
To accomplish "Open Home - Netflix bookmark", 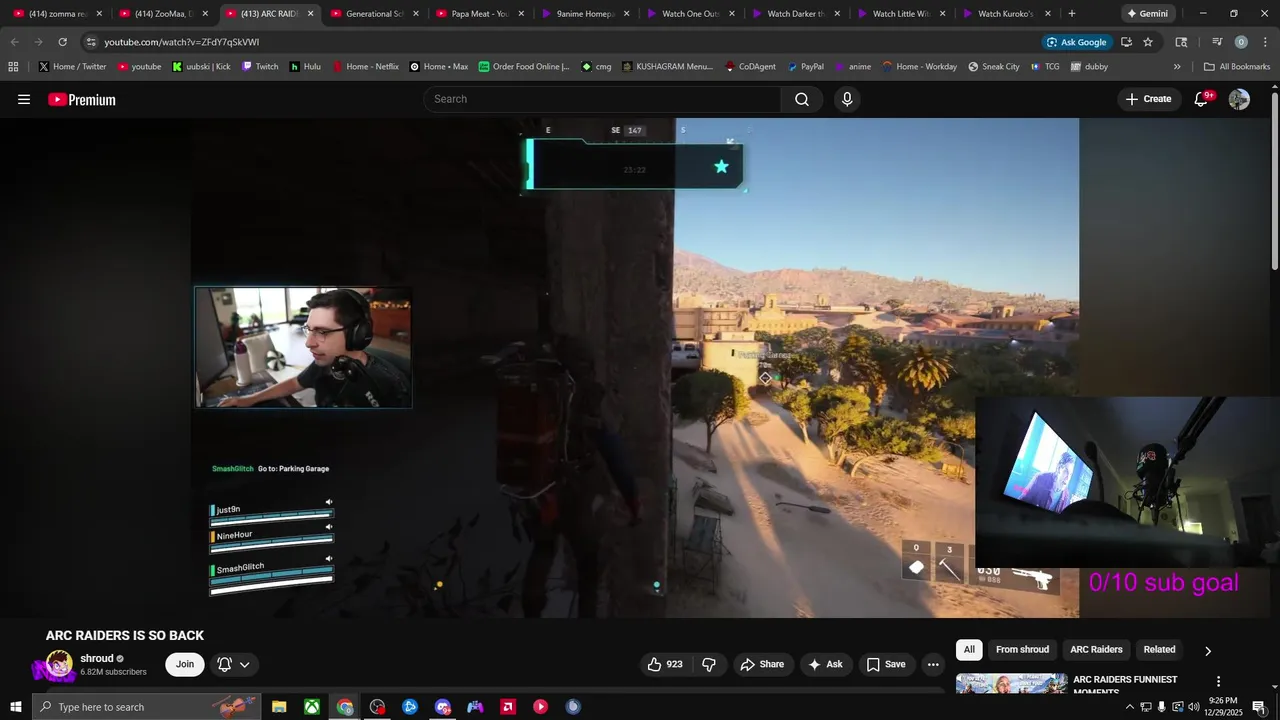I will click(365, 67).
